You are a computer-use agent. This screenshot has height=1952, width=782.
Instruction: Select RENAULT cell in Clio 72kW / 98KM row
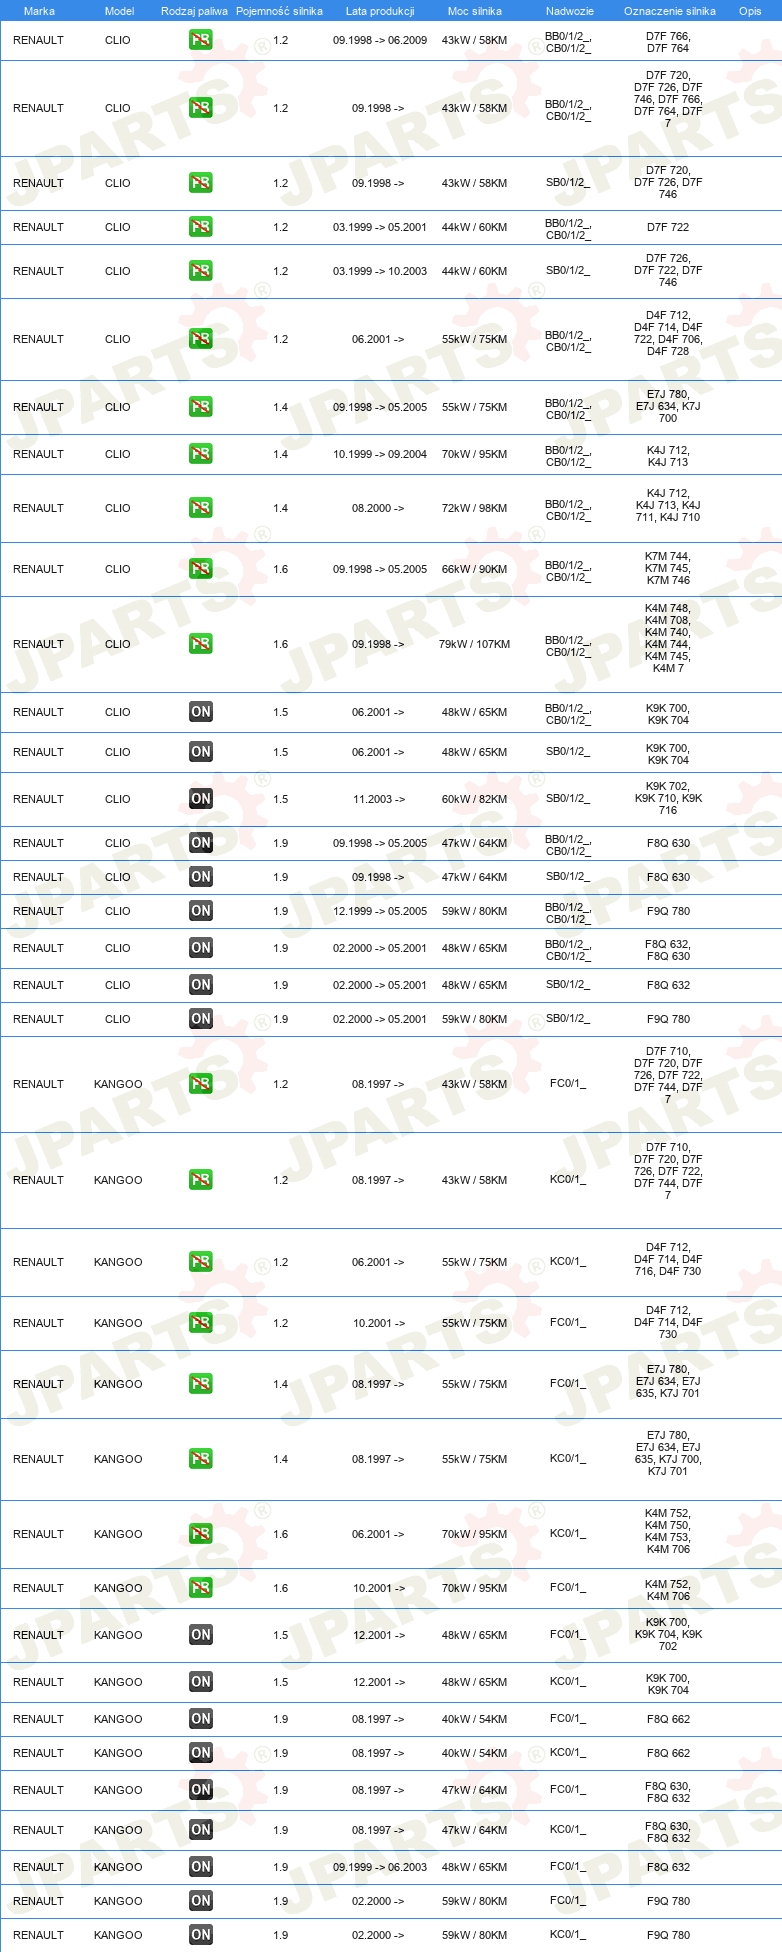pos(38,509)
